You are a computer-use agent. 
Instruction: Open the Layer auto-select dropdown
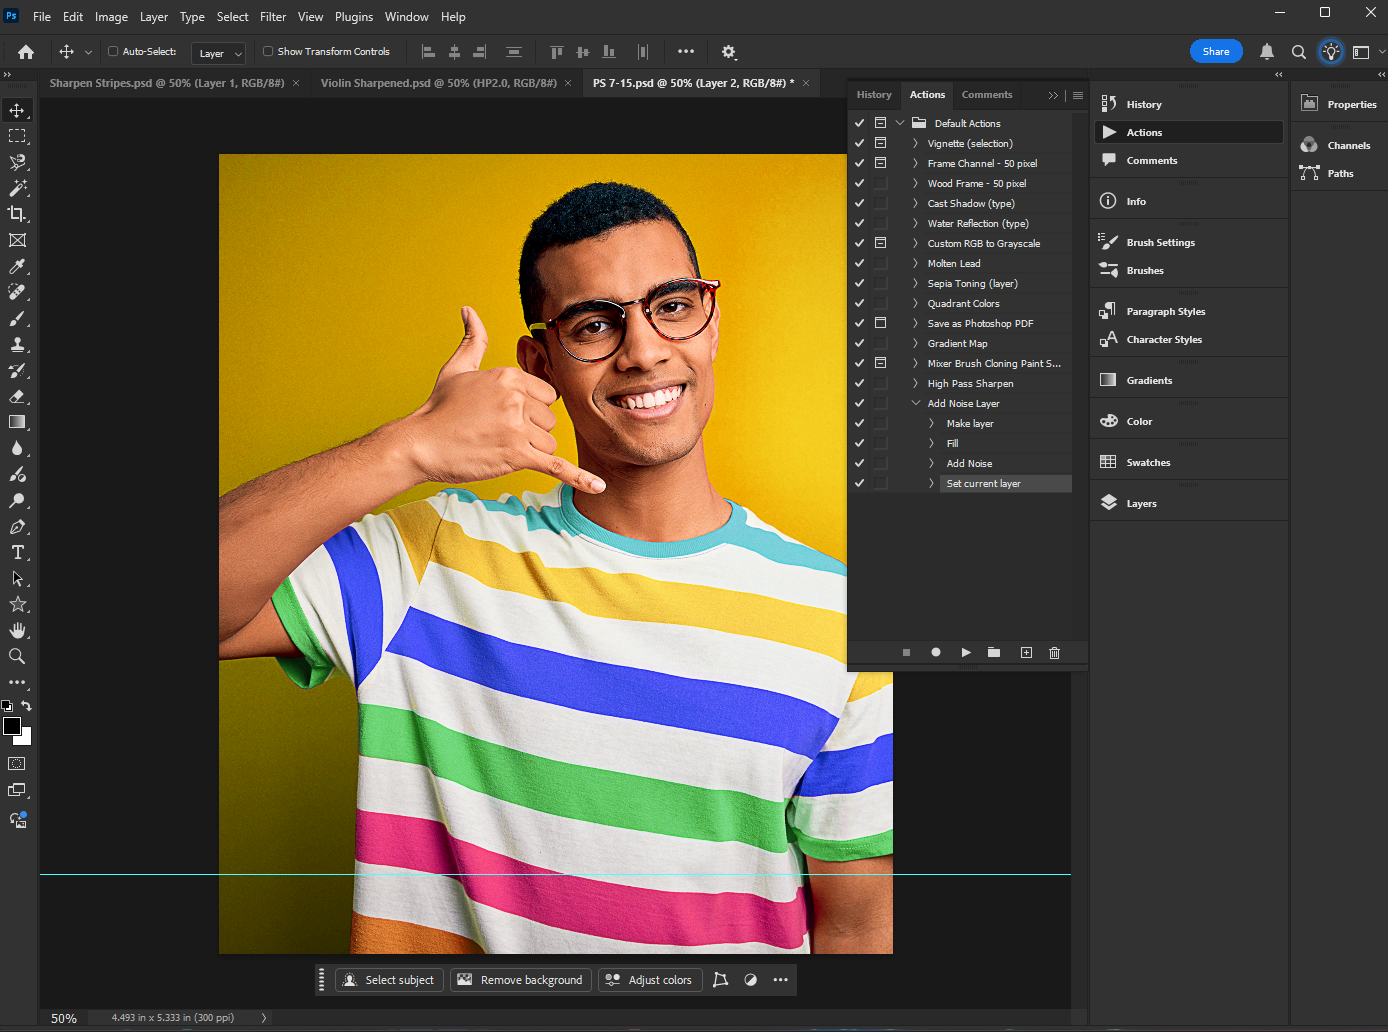(218, 53)
